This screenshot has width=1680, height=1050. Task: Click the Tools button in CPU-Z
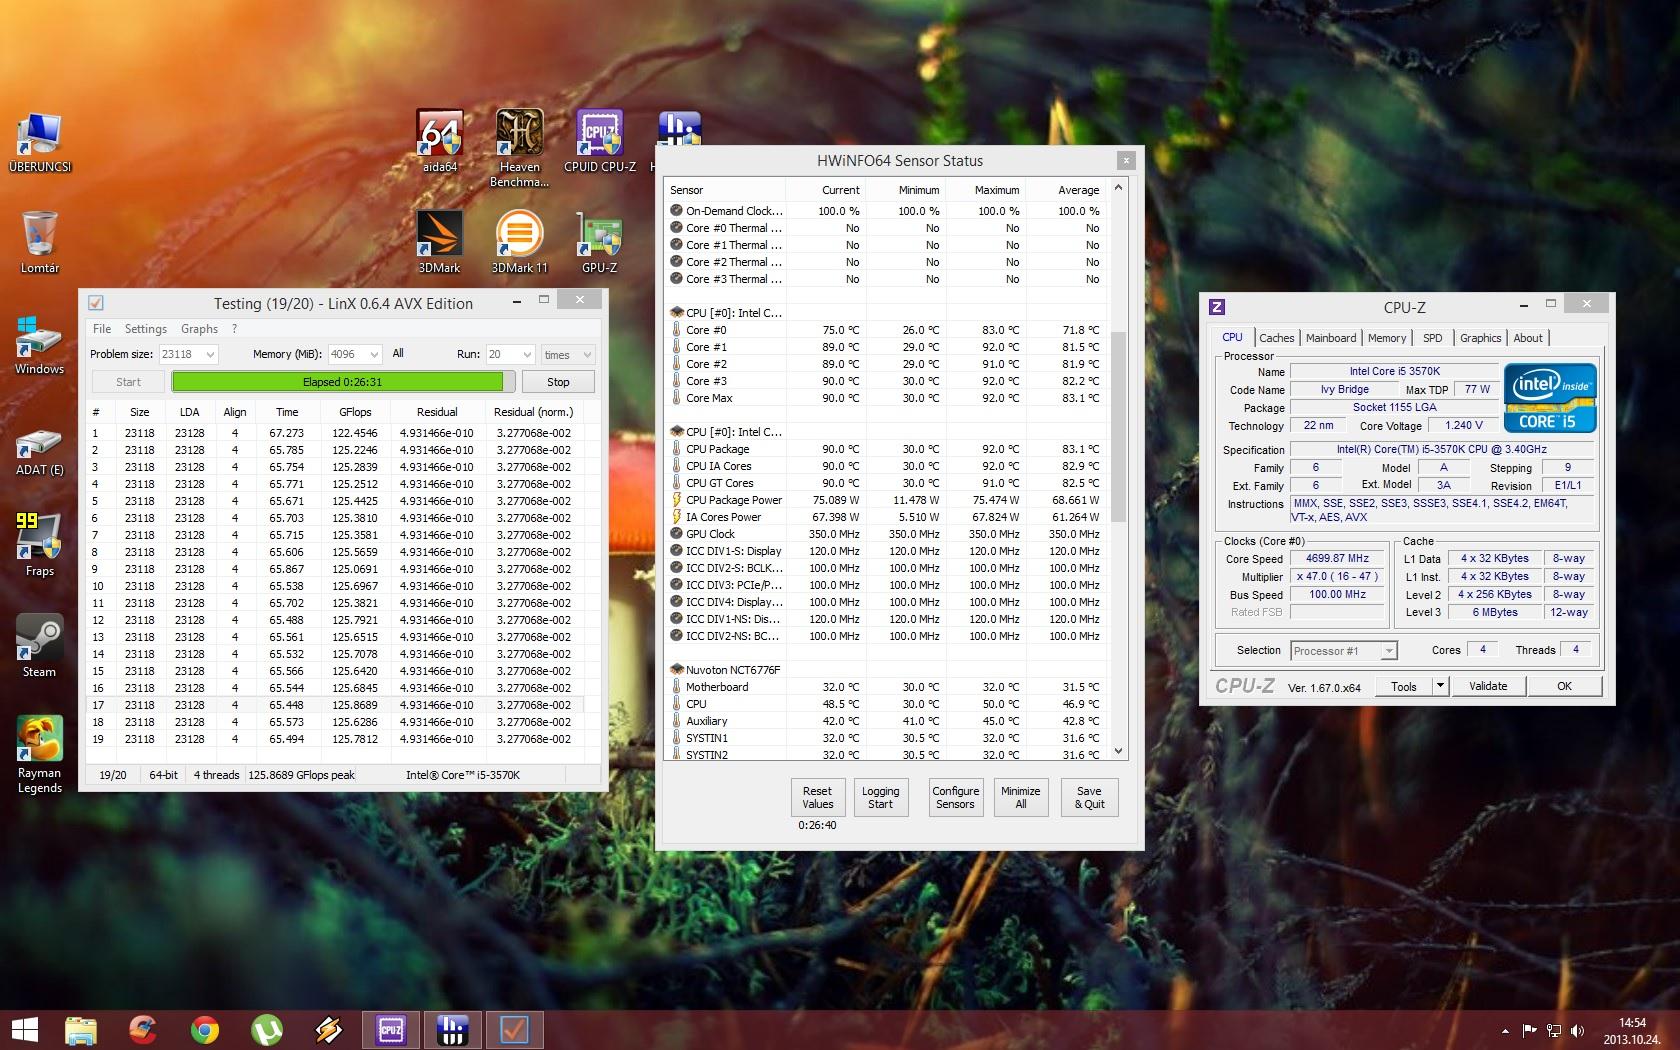point(1404,686)
